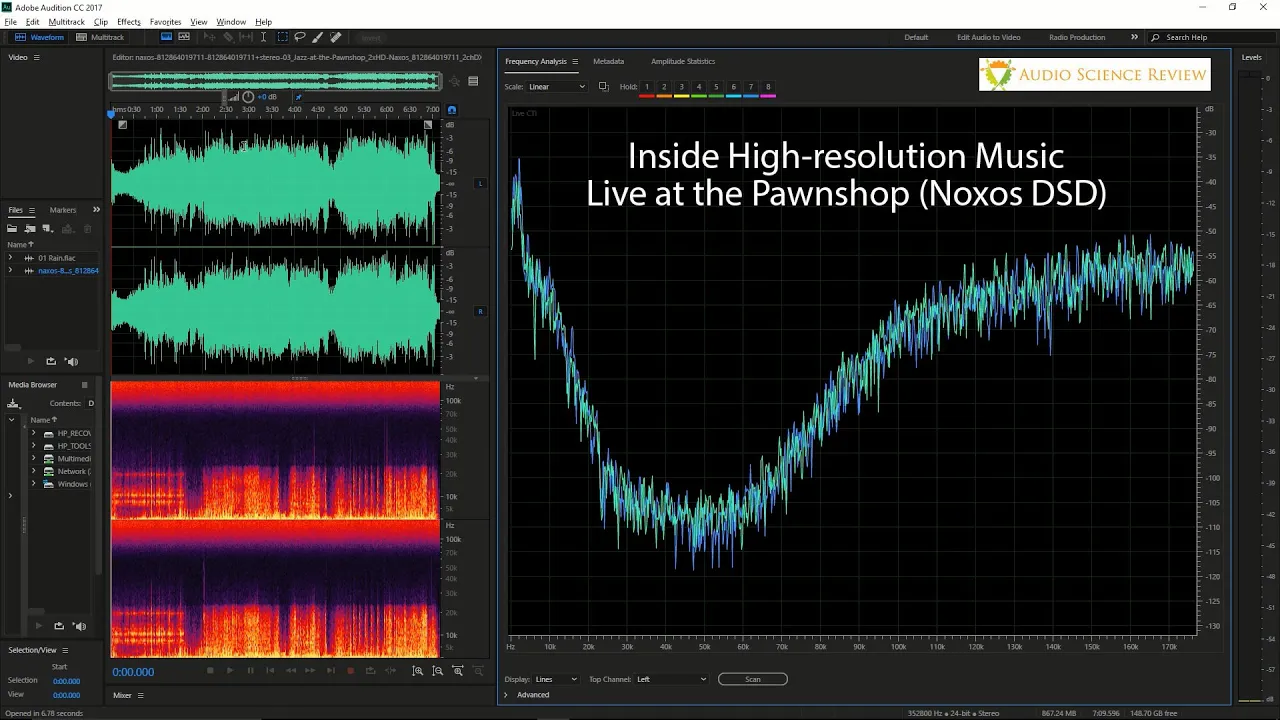Expand the 01 Rain.flac file entry
The height and width of the screenshot is (720, 1280).
(11, 258)
